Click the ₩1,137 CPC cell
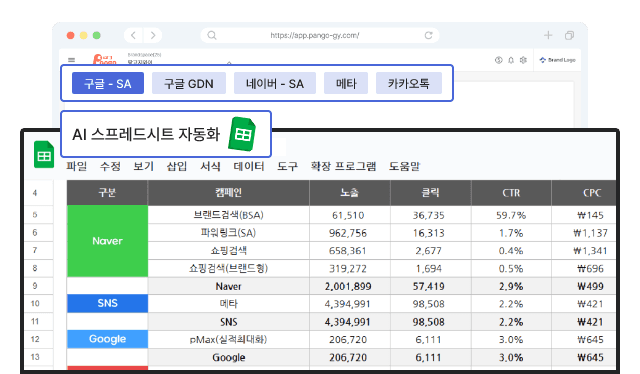The height and width of the screenshot is (374, 640). coord(584,233)
